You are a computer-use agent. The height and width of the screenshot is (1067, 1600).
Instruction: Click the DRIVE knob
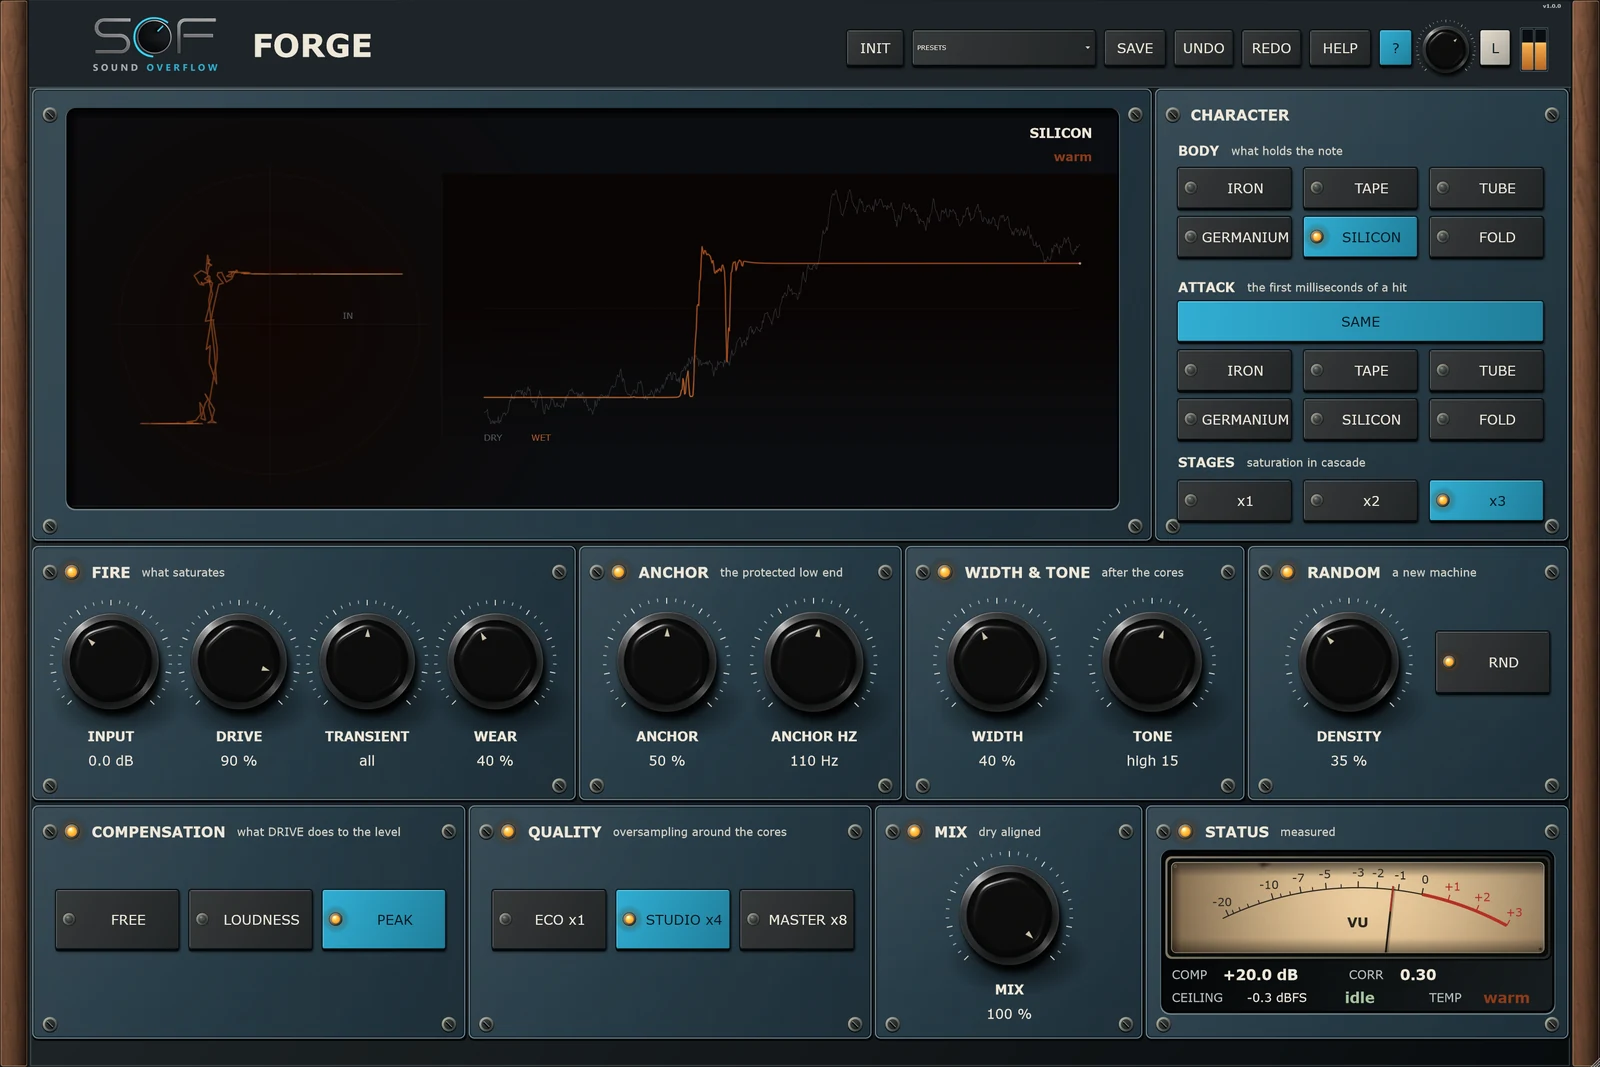(239, 662)
